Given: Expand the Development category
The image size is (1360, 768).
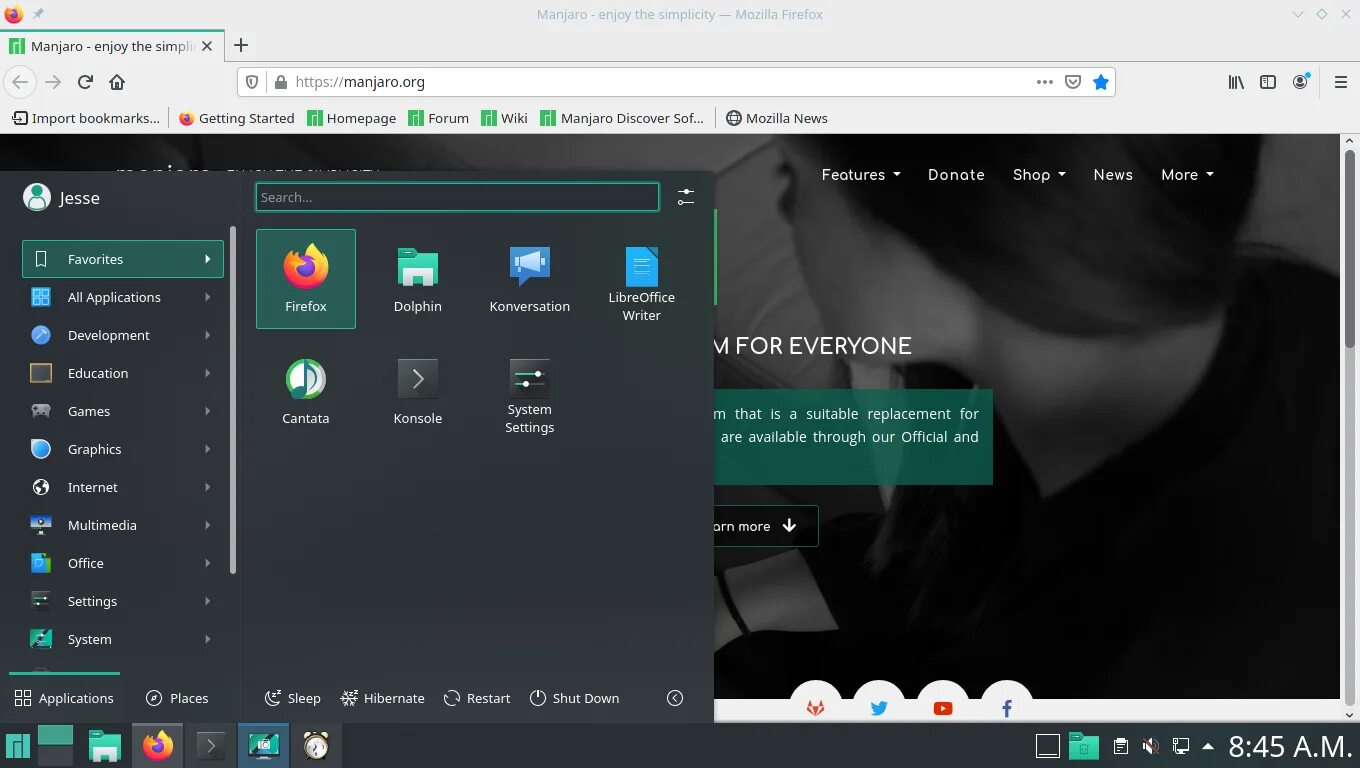Looking at the screenshot, I should click(x=122, y=335).
